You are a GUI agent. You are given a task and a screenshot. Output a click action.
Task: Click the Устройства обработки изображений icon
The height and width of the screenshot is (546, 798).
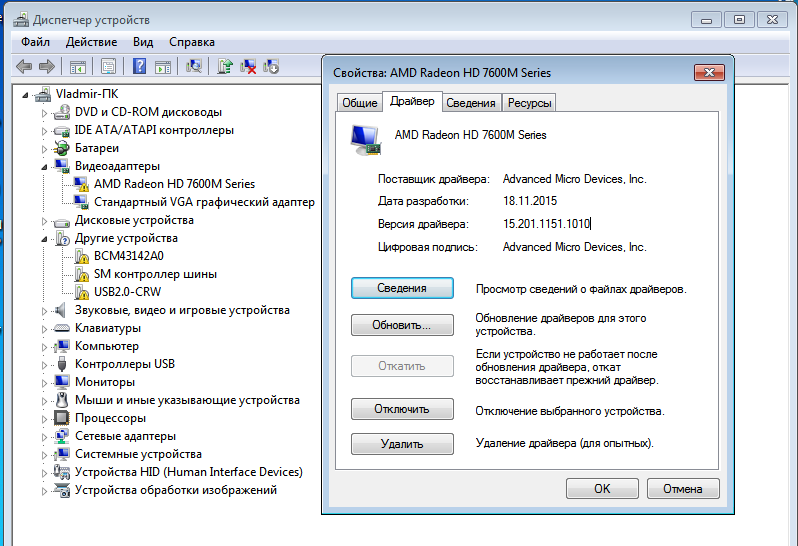pos(62,490)
